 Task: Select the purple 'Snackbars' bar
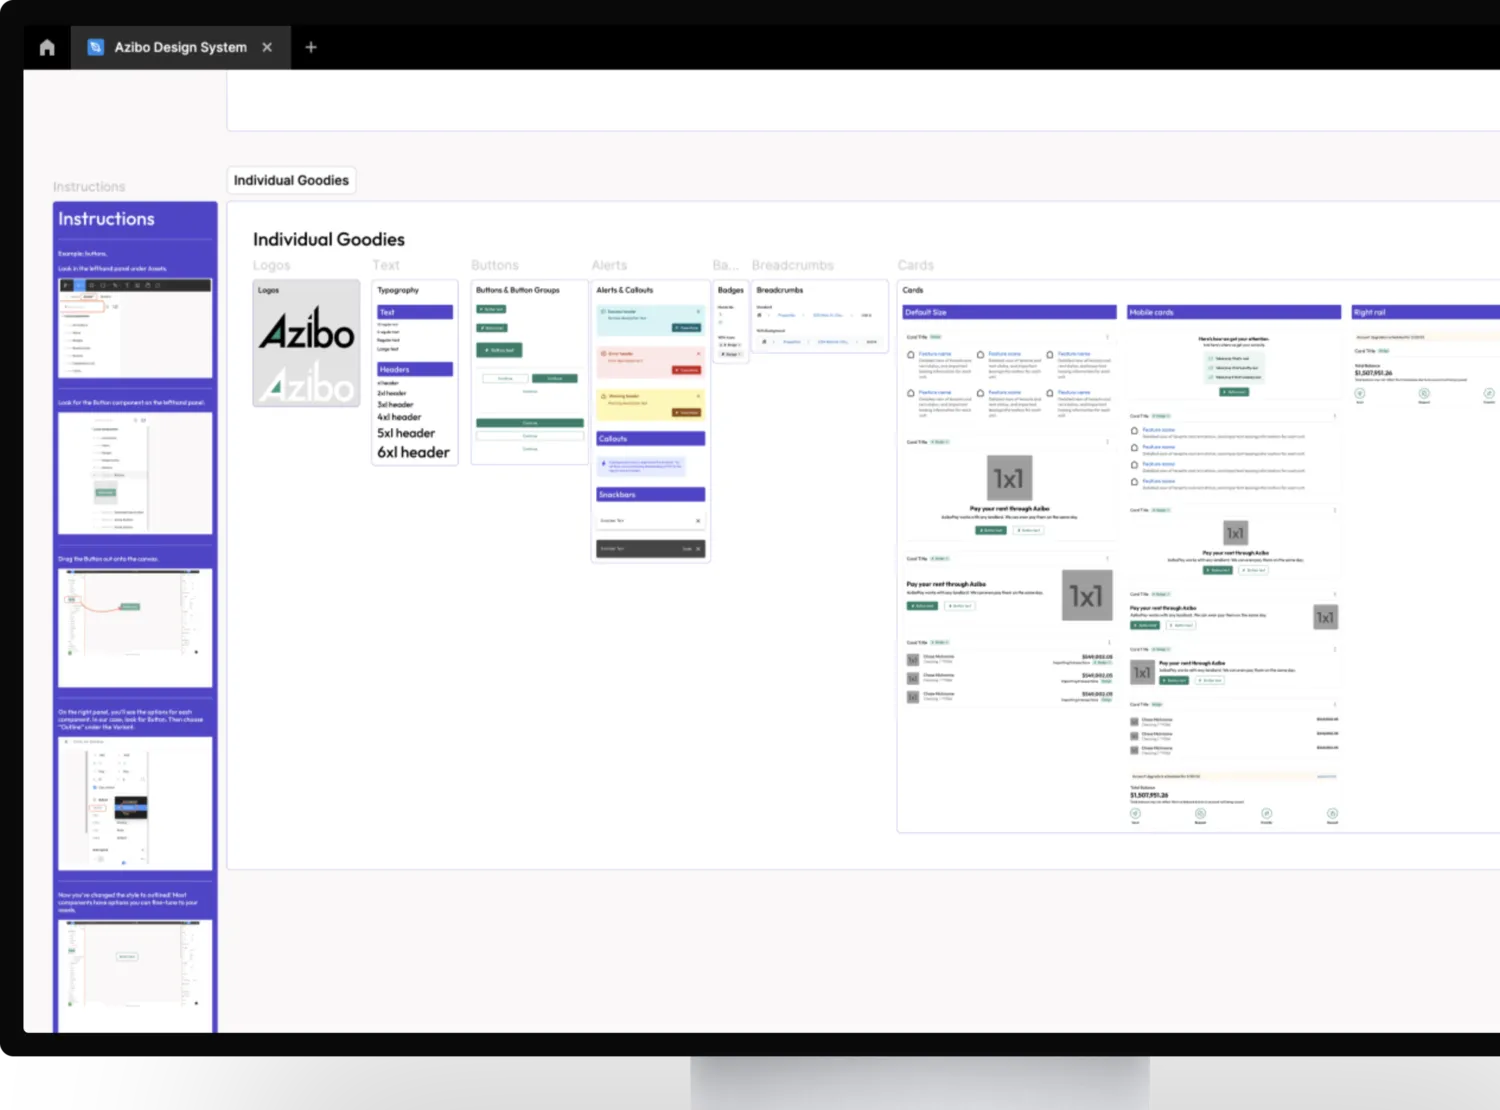(x=651, y=495)
